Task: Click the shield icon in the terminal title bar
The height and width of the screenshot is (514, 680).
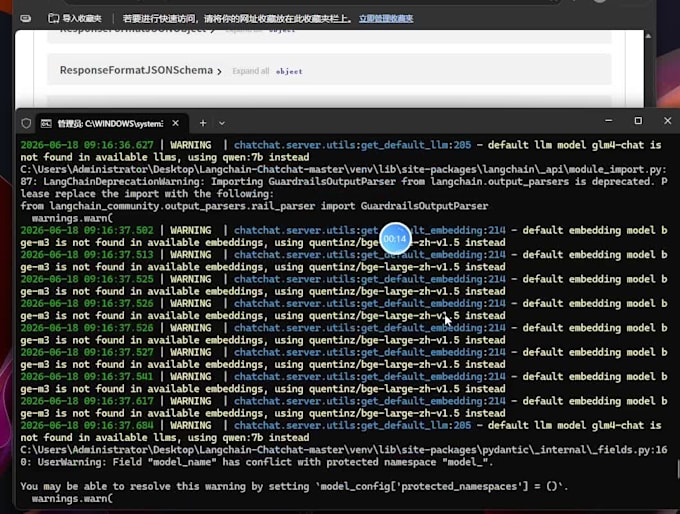Action: pos(26,124)
